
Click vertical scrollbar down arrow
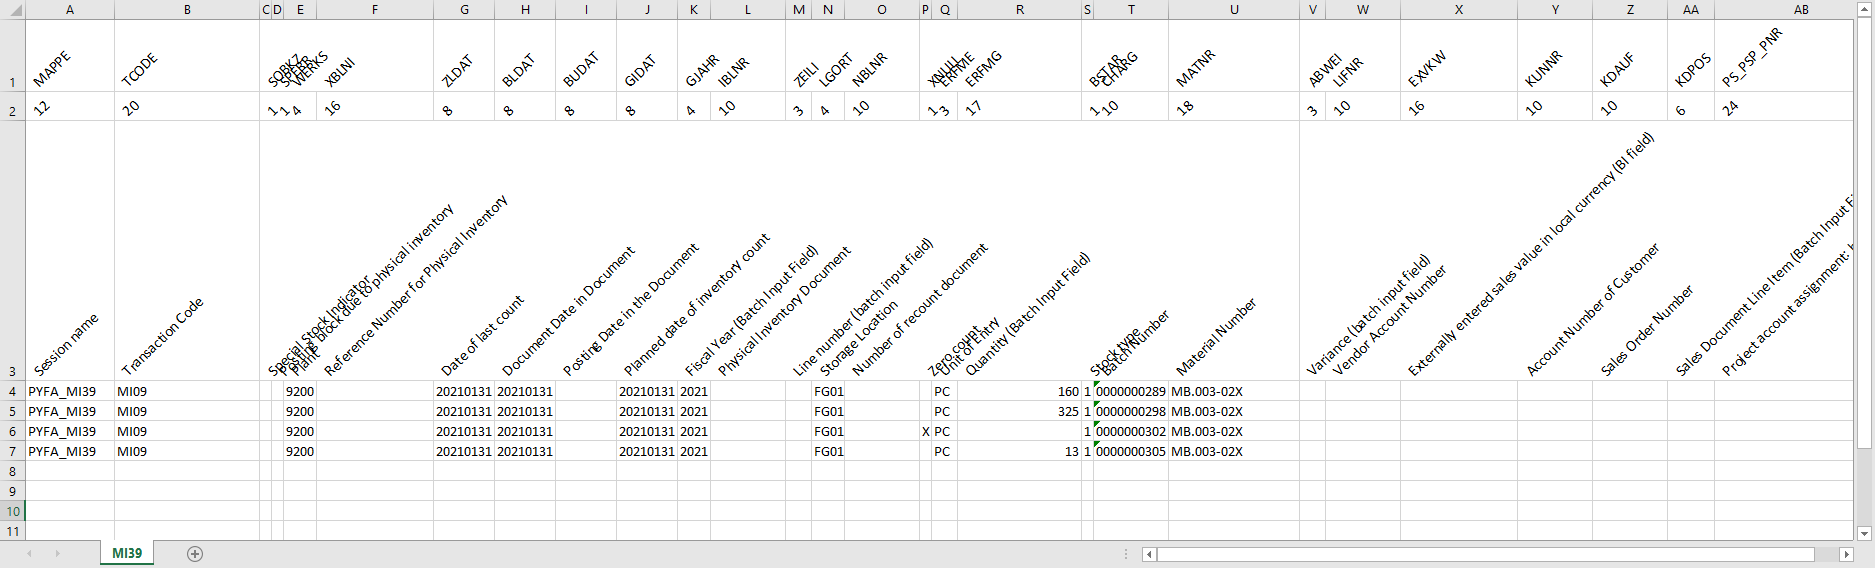click(1864, 533)
